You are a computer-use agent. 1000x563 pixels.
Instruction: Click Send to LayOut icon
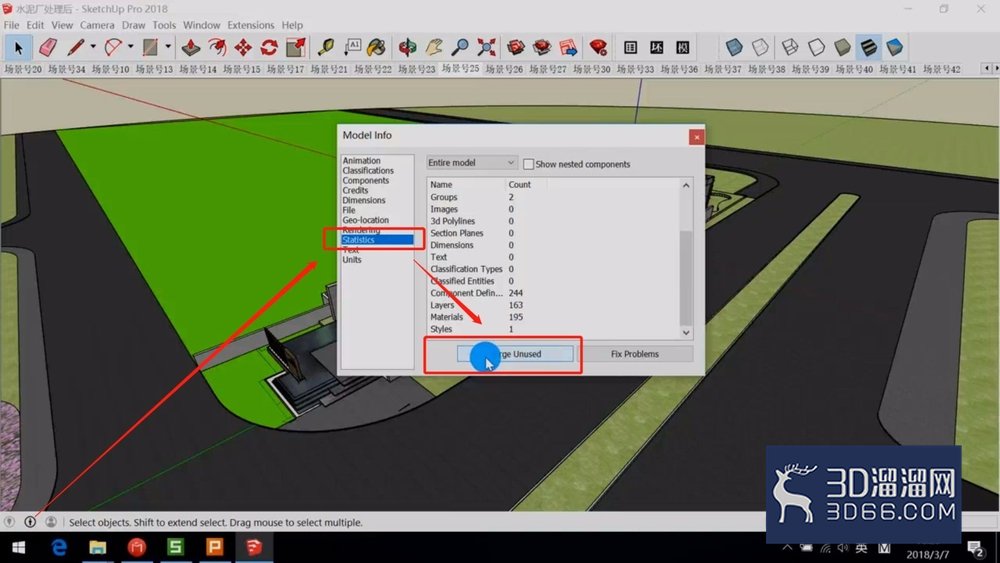click(568, 47)
